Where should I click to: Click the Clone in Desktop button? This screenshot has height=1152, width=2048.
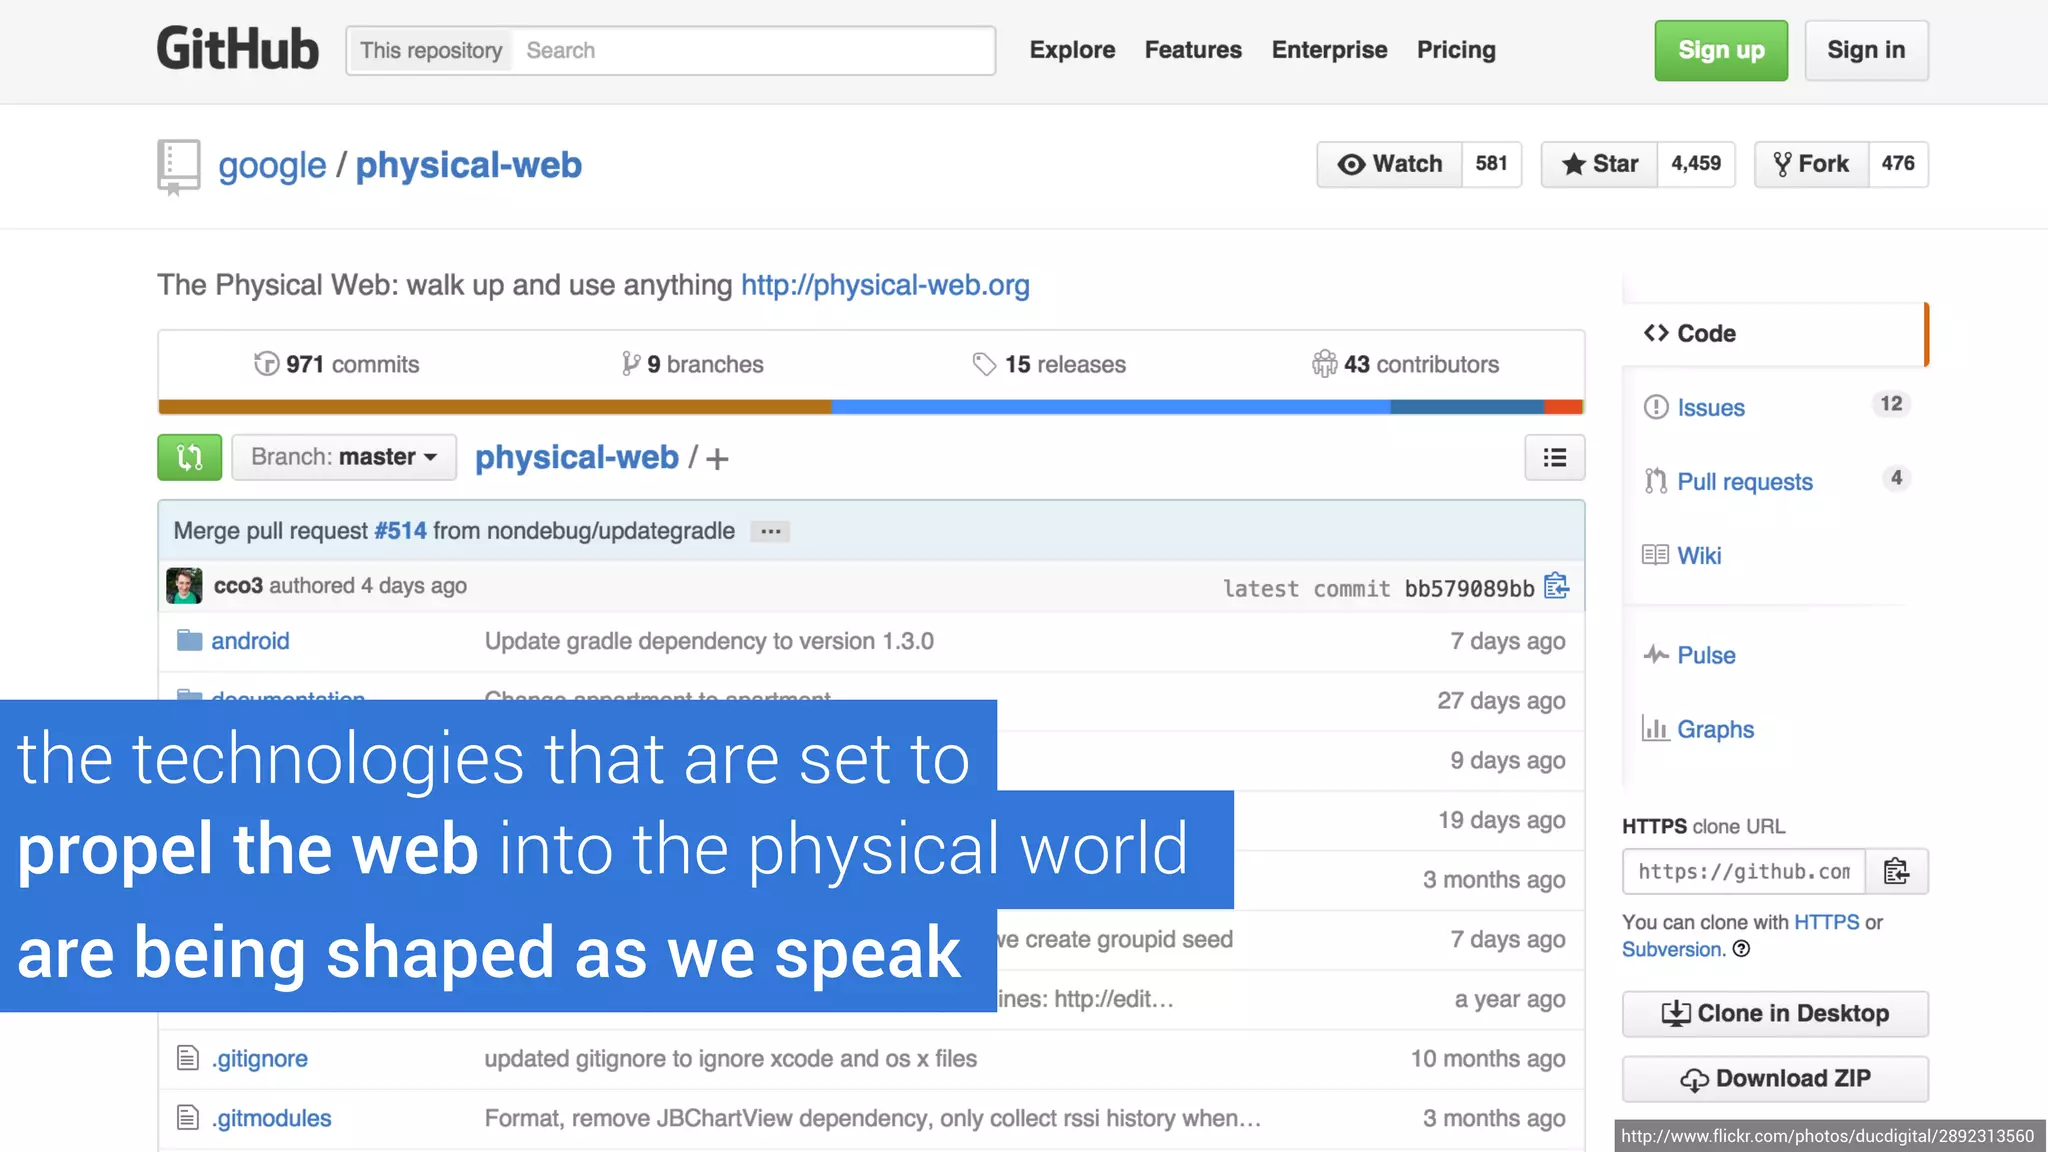click(x=1775, y=1014)
